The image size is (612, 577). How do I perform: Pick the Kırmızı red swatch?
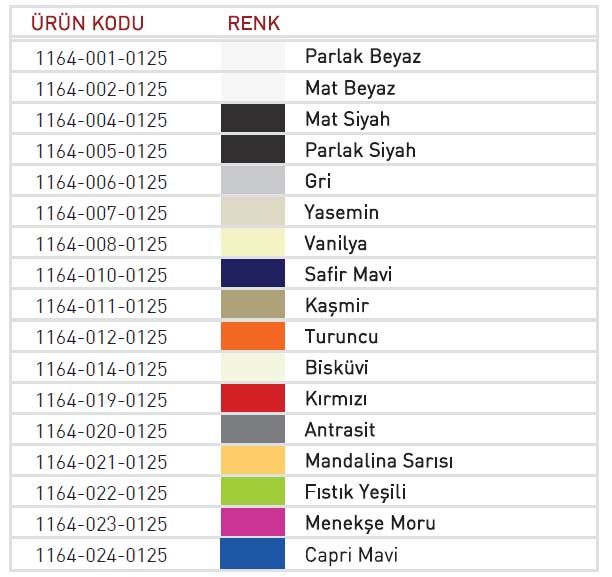click(x=253, y=399)
